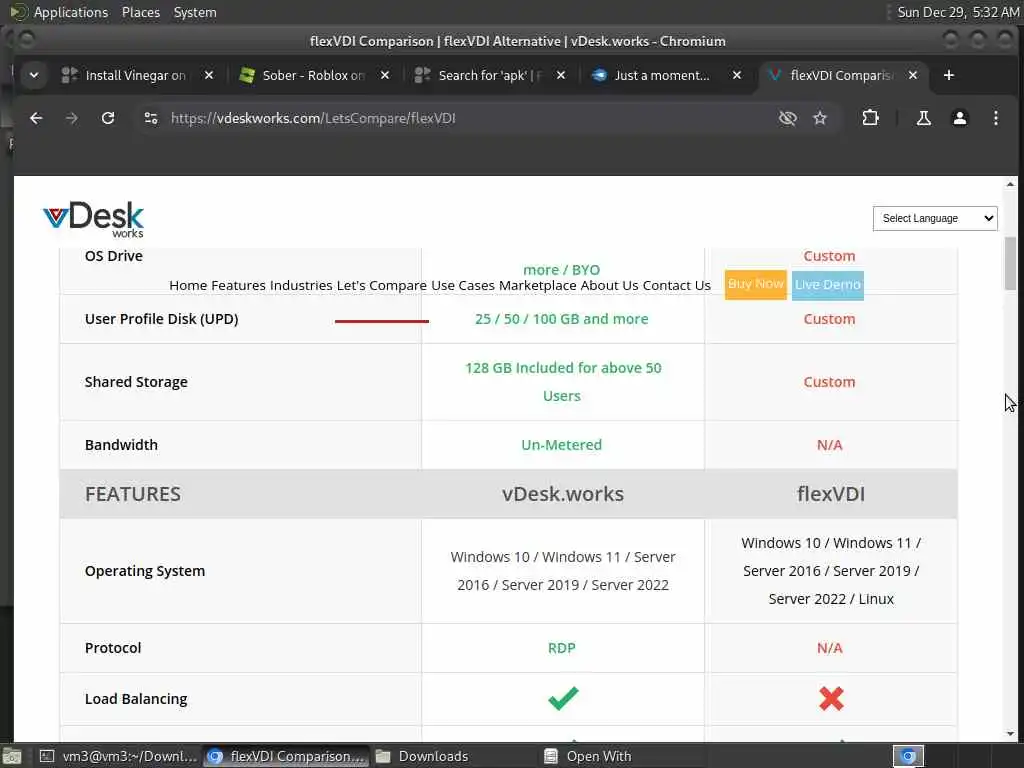This screenshot has width=1024, height=768.
Task: Click the page vertical scrollbar thumb
Action: [x=1010, y=263]
